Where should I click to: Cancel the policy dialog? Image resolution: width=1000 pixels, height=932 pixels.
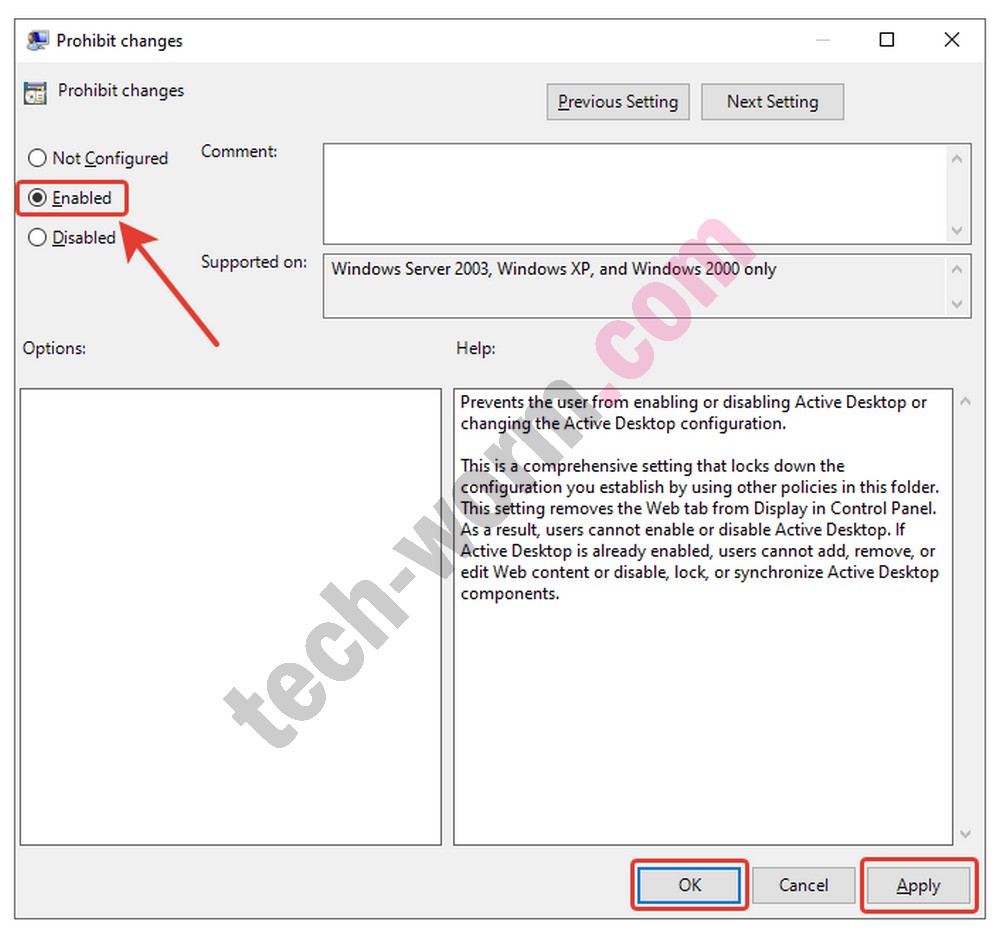803,885
